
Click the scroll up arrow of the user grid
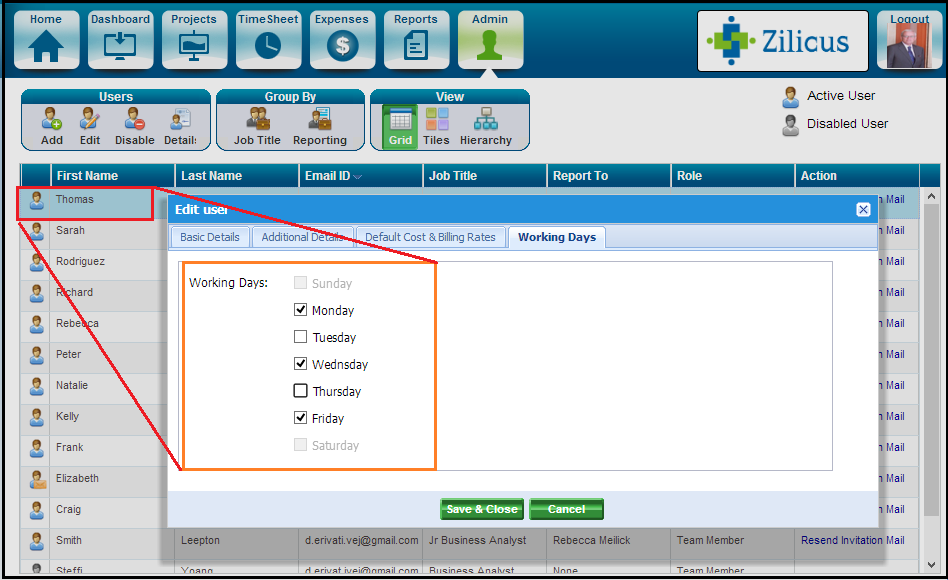[x=933, y=197]
